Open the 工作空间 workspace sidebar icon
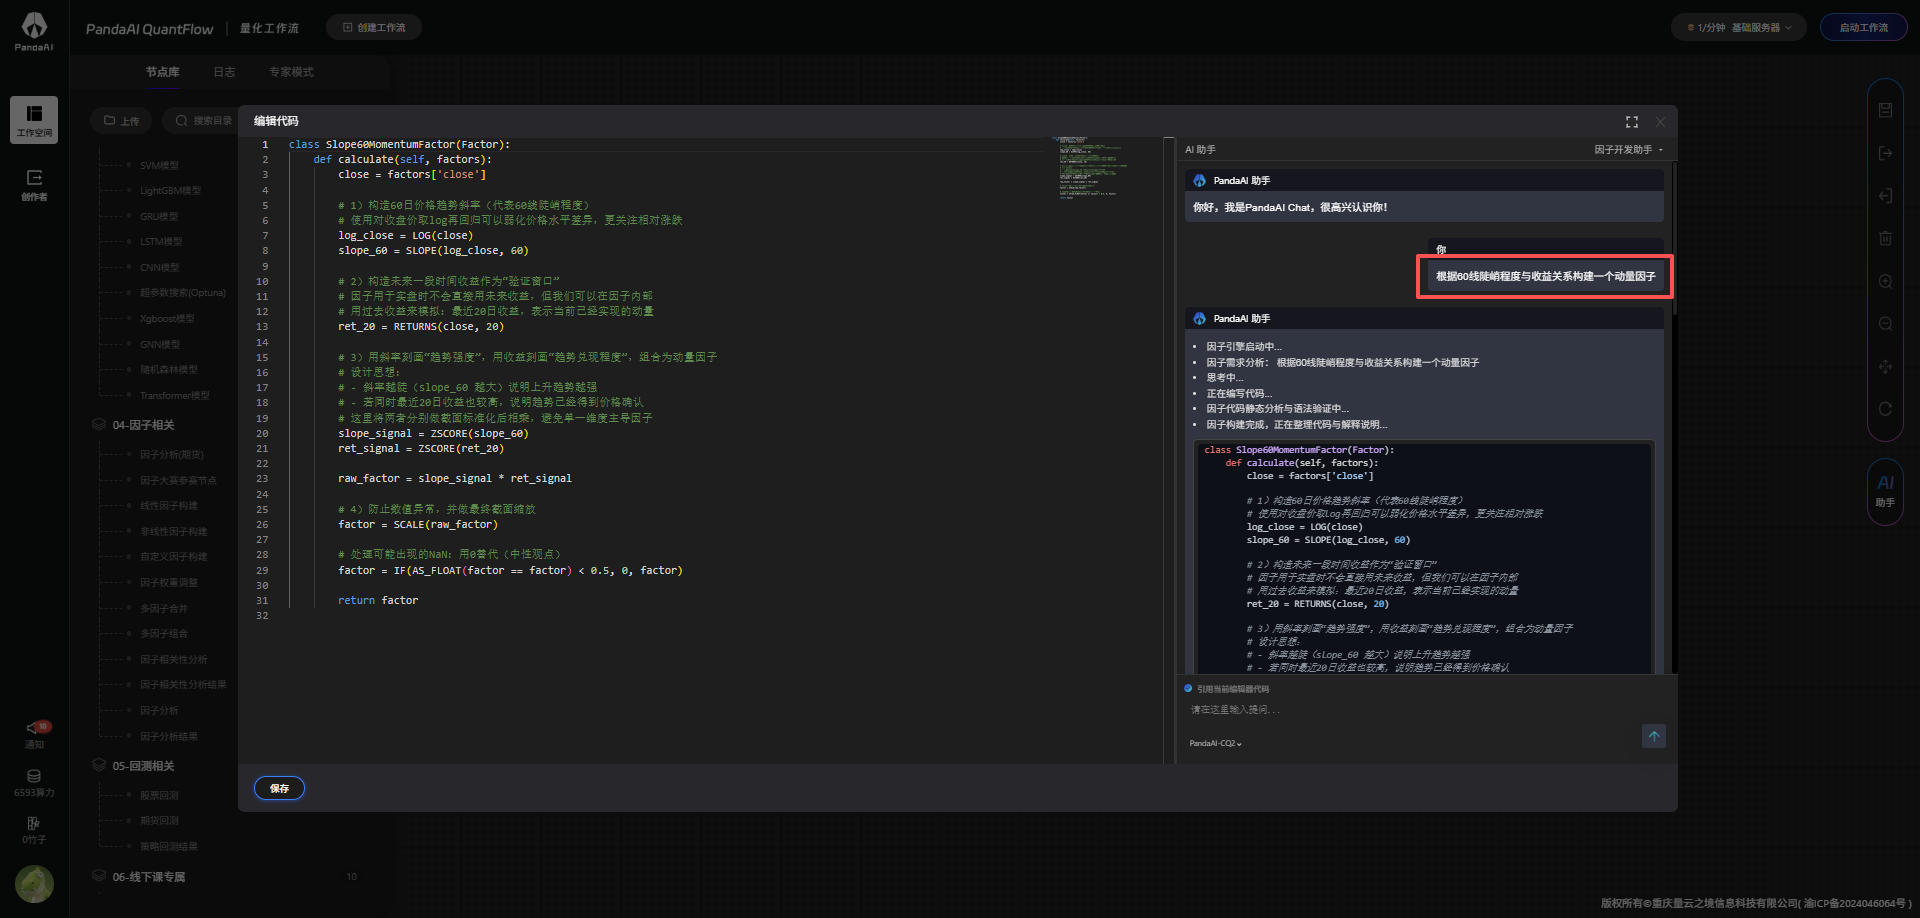Screen dimensions: 1920x918 click(x=34, y=120)
